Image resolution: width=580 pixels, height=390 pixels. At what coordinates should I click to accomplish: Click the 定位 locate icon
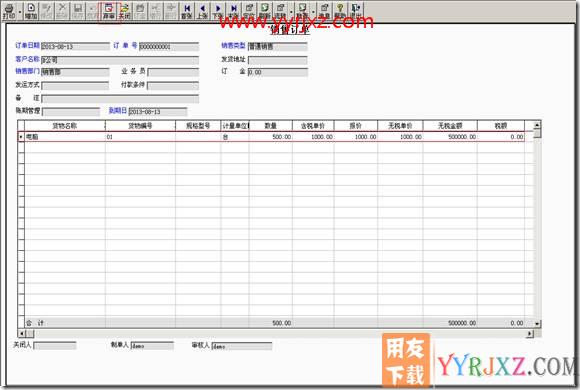coord(249,11)
